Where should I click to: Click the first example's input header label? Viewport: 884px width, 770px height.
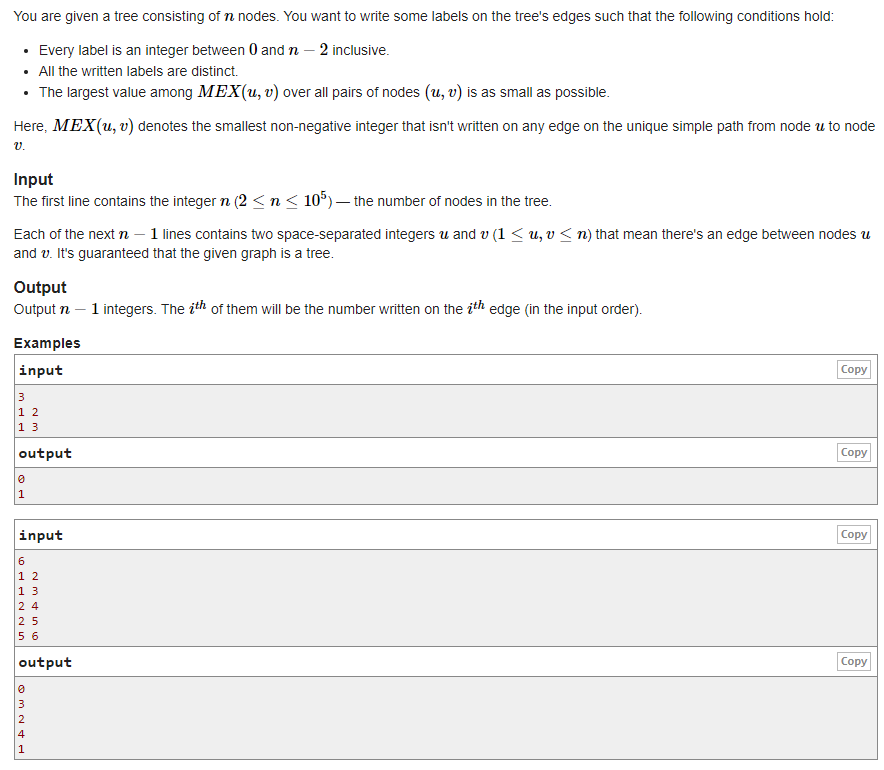point(41,370)
